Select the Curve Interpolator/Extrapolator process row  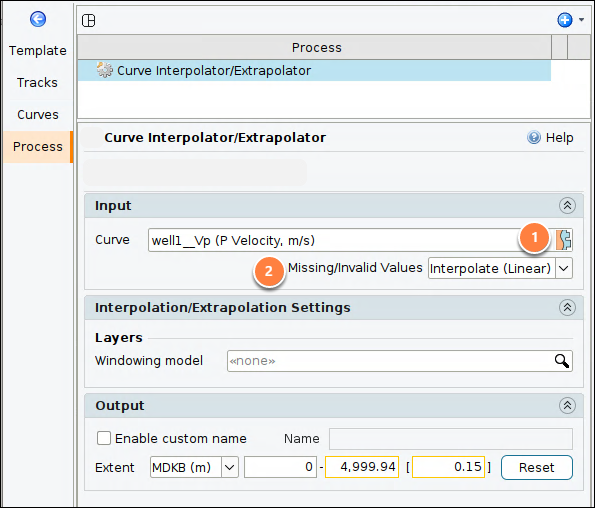coord(314,71)
